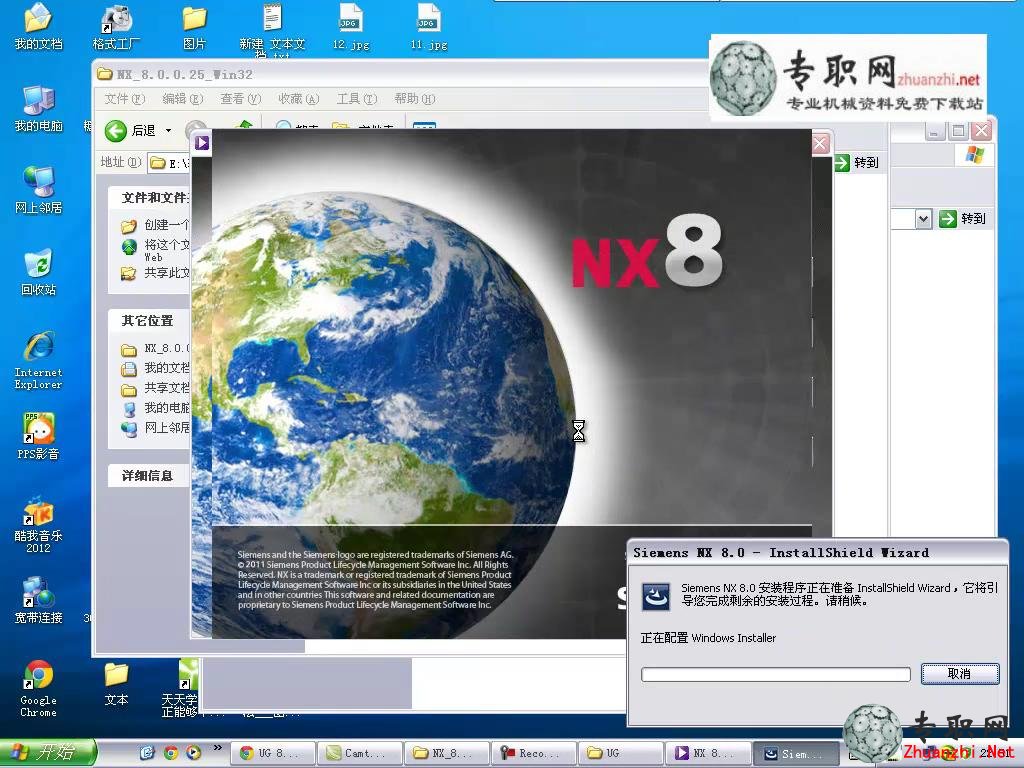Viewport: 1024px width, 768px height.
Task: Click the IE icon in Quick Launch
Action: (148, 753)
